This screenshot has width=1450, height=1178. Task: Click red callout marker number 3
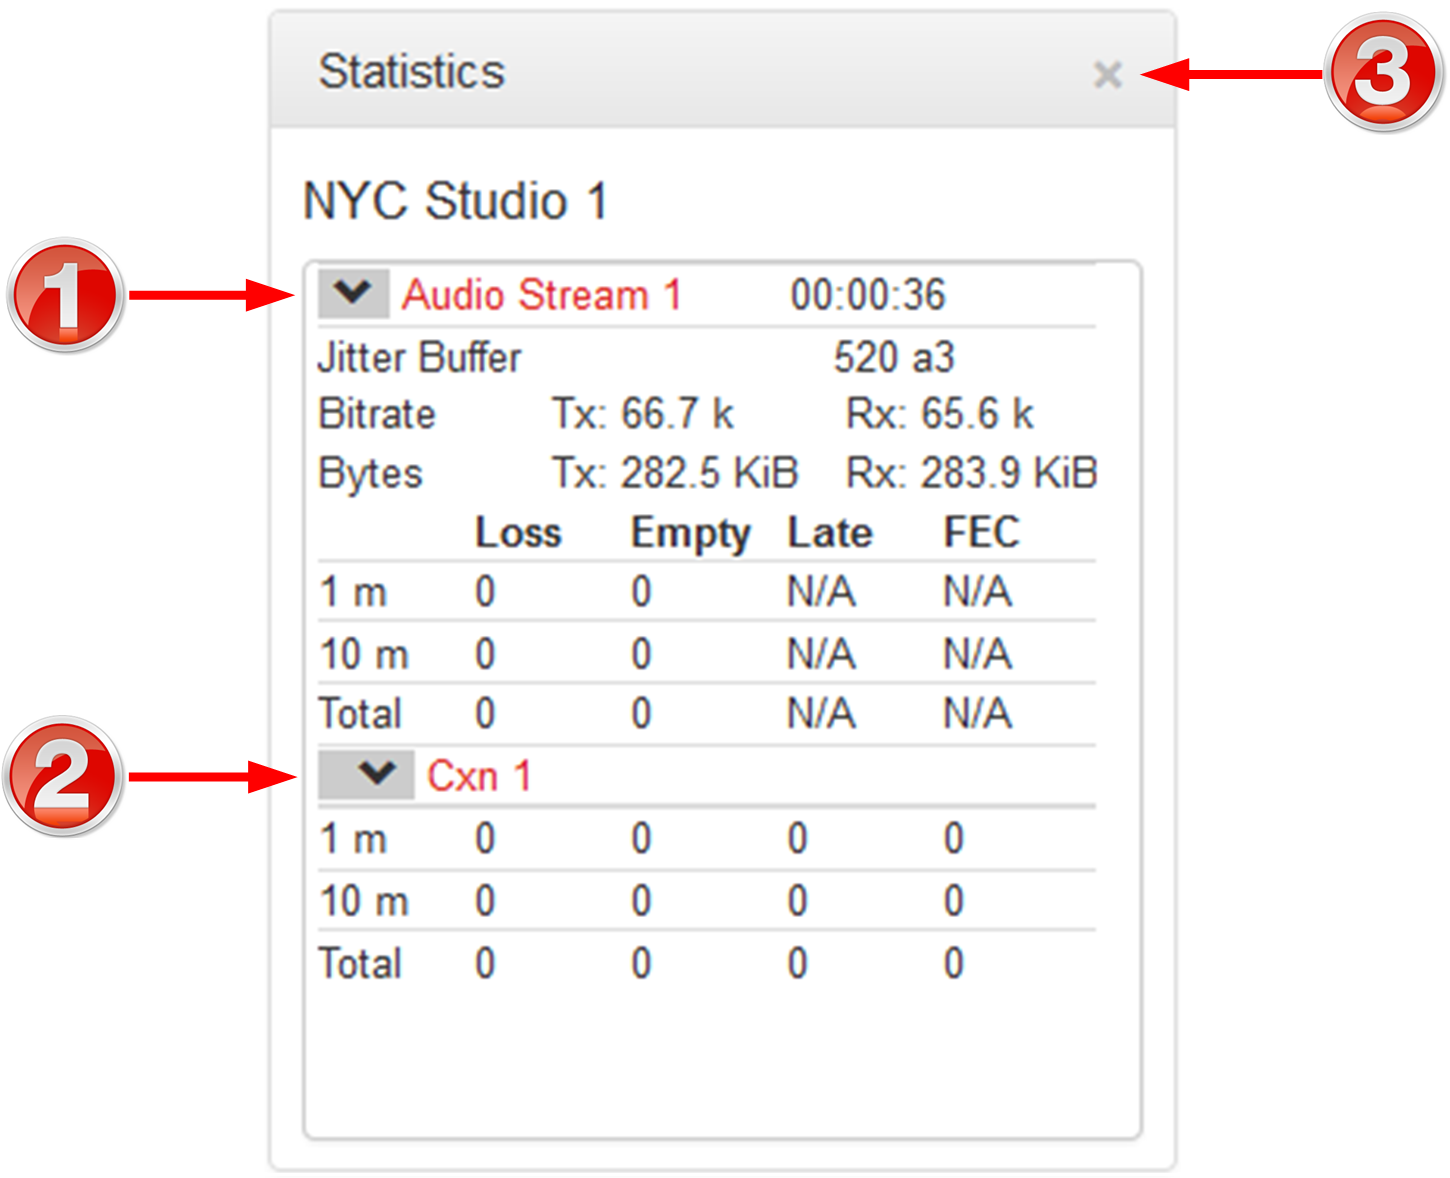(1383, 73)
